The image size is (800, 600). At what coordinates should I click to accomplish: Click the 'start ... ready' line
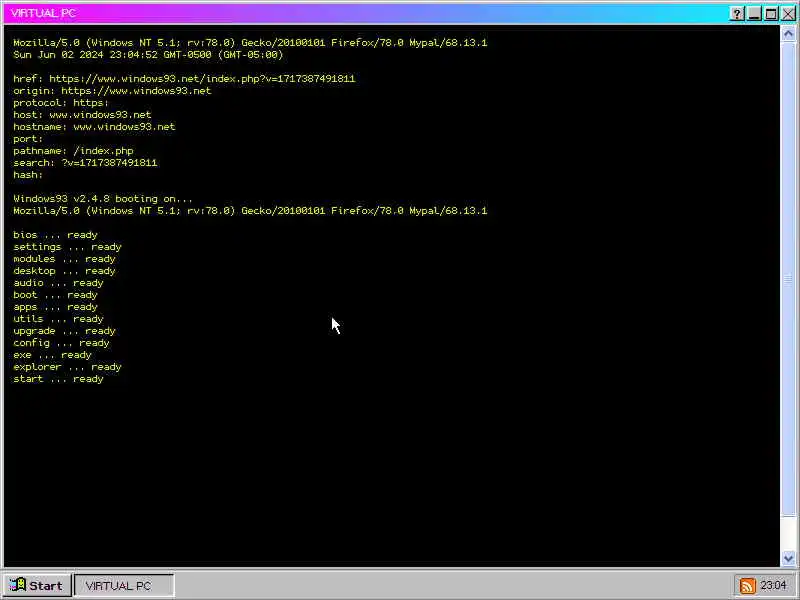click(x=58, y=379)
